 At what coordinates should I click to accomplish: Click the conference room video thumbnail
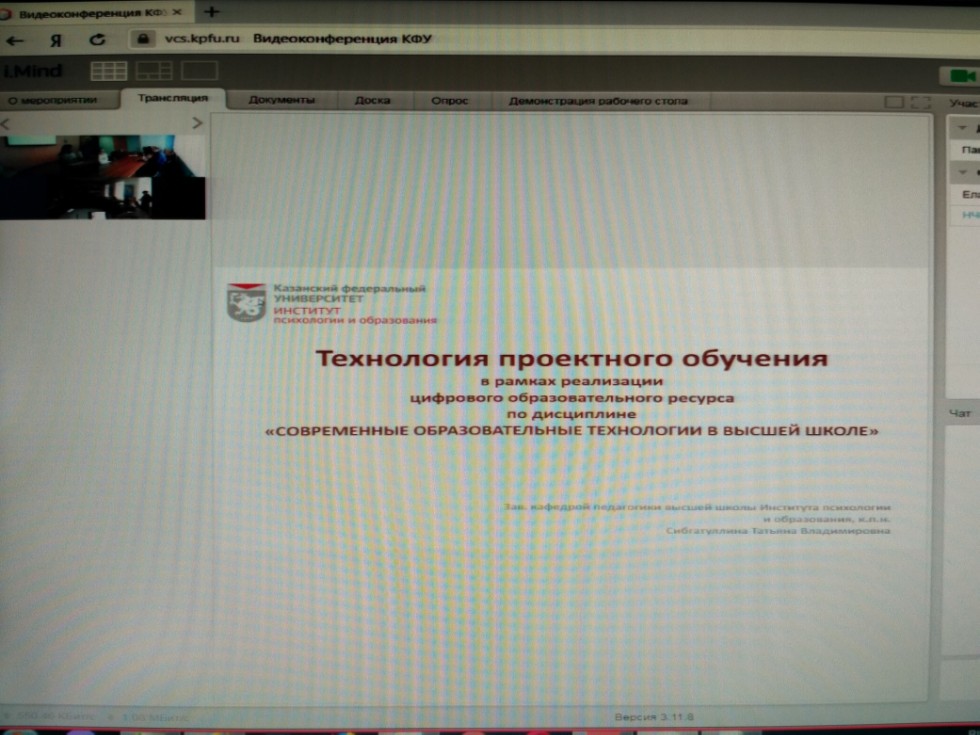[x=102, y=177]
